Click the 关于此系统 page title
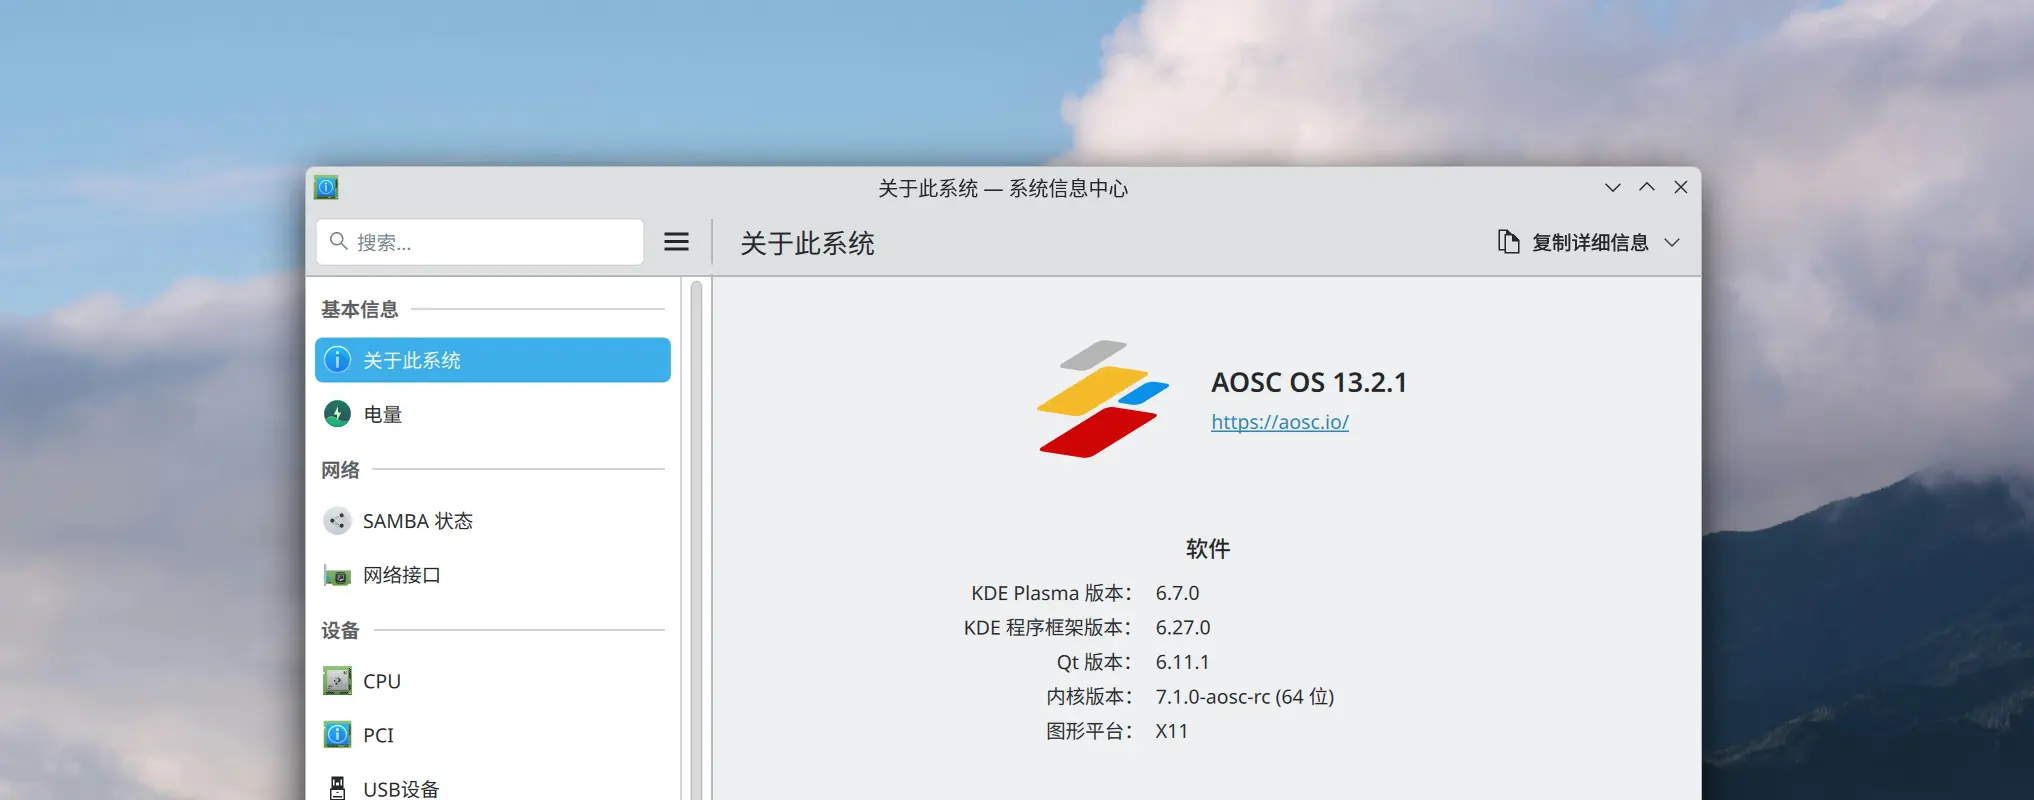The height and width of the screenshot is (800, 2034). (x=807, y=243)
